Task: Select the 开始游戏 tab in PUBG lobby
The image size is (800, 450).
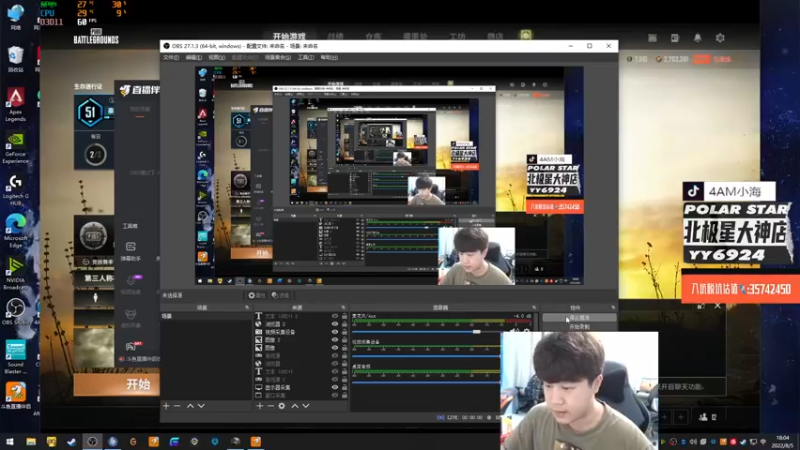Action: coord(289,37)
